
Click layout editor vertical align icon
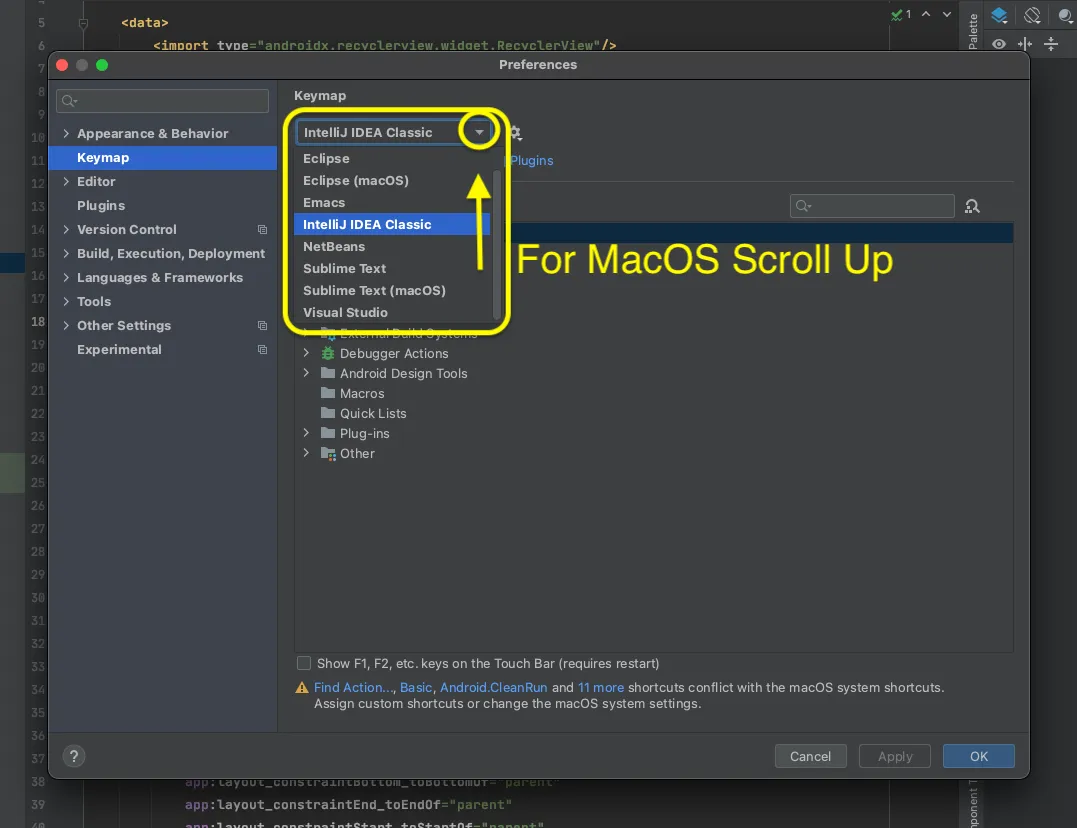(x=1051, y=44)
